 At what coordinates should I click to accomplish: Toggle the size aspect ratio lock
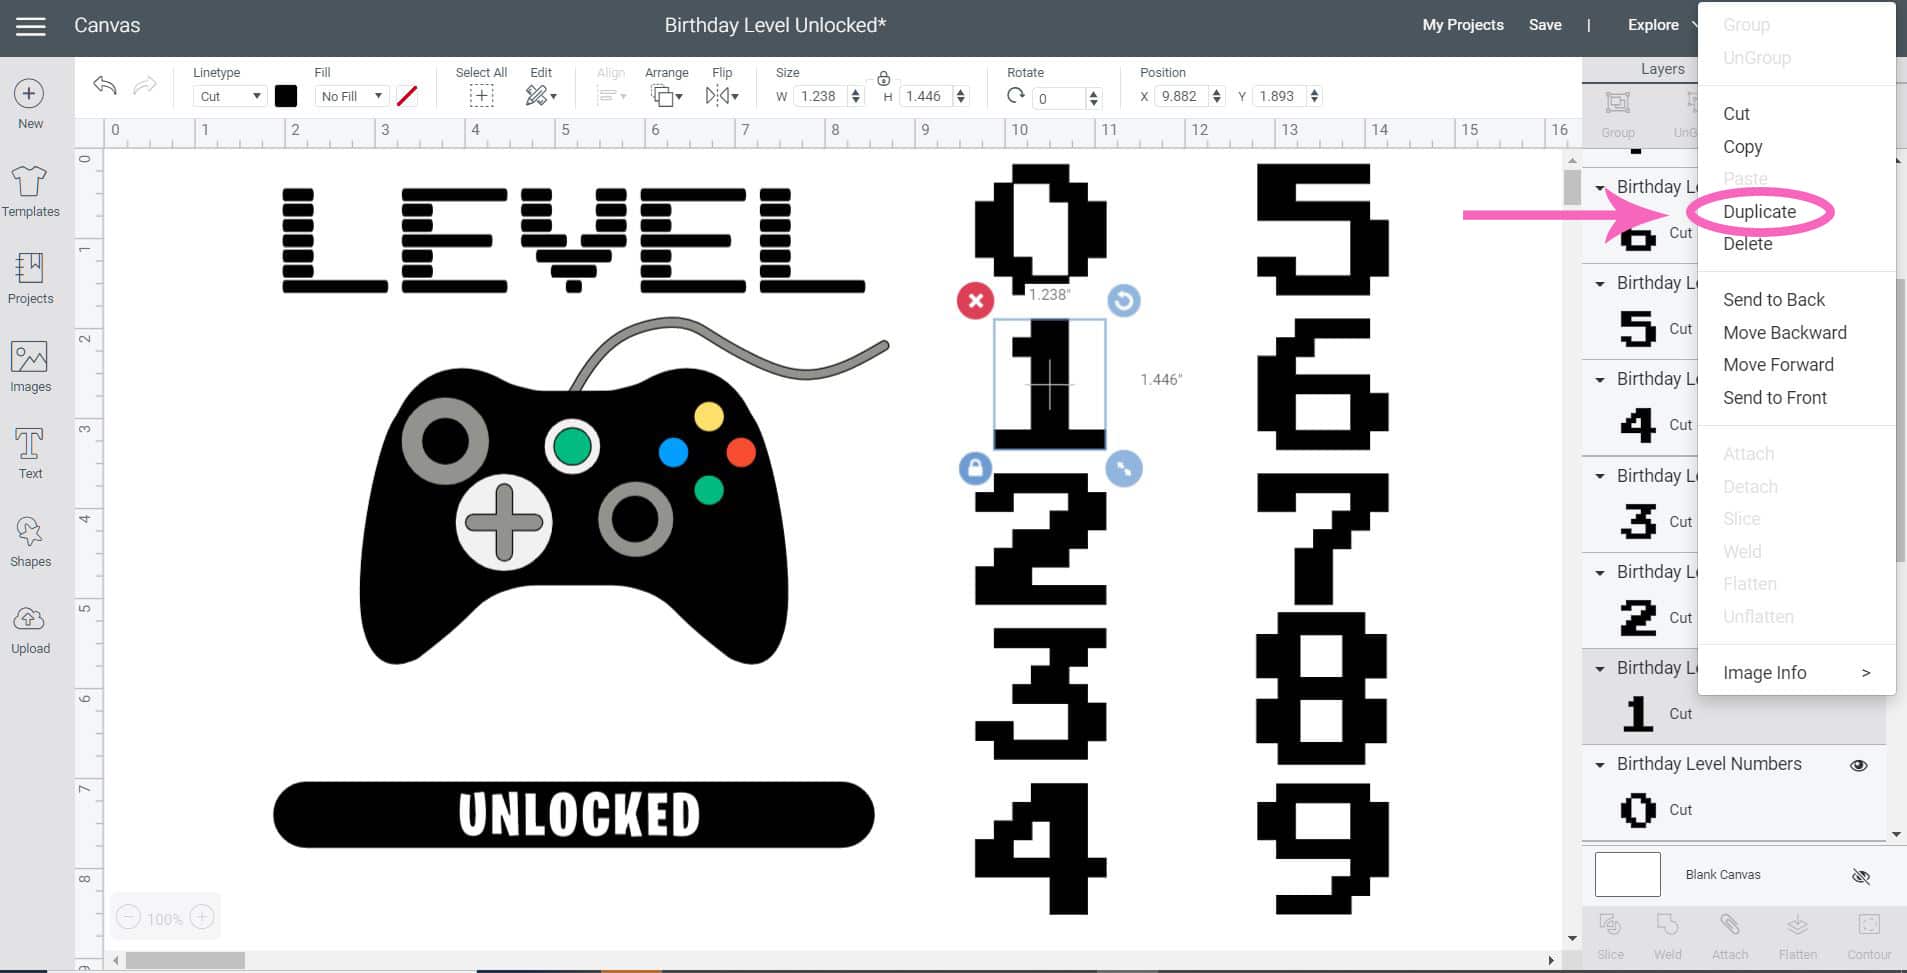[883, 78]
